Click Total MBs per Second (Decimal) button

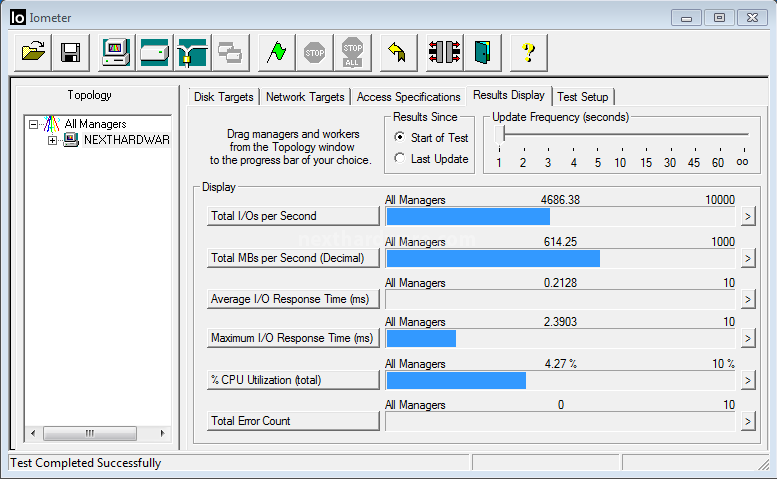click(x=293, y=258)
